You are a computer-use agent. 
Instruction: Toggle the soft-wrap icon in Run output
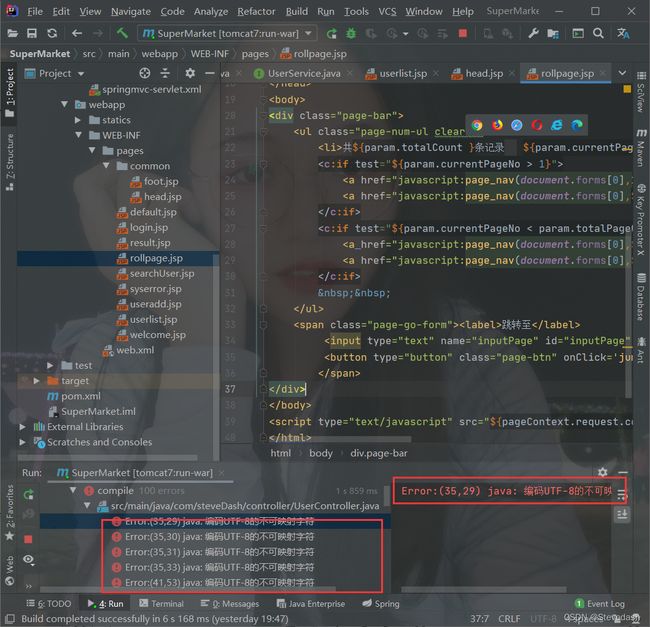(621, 494)
